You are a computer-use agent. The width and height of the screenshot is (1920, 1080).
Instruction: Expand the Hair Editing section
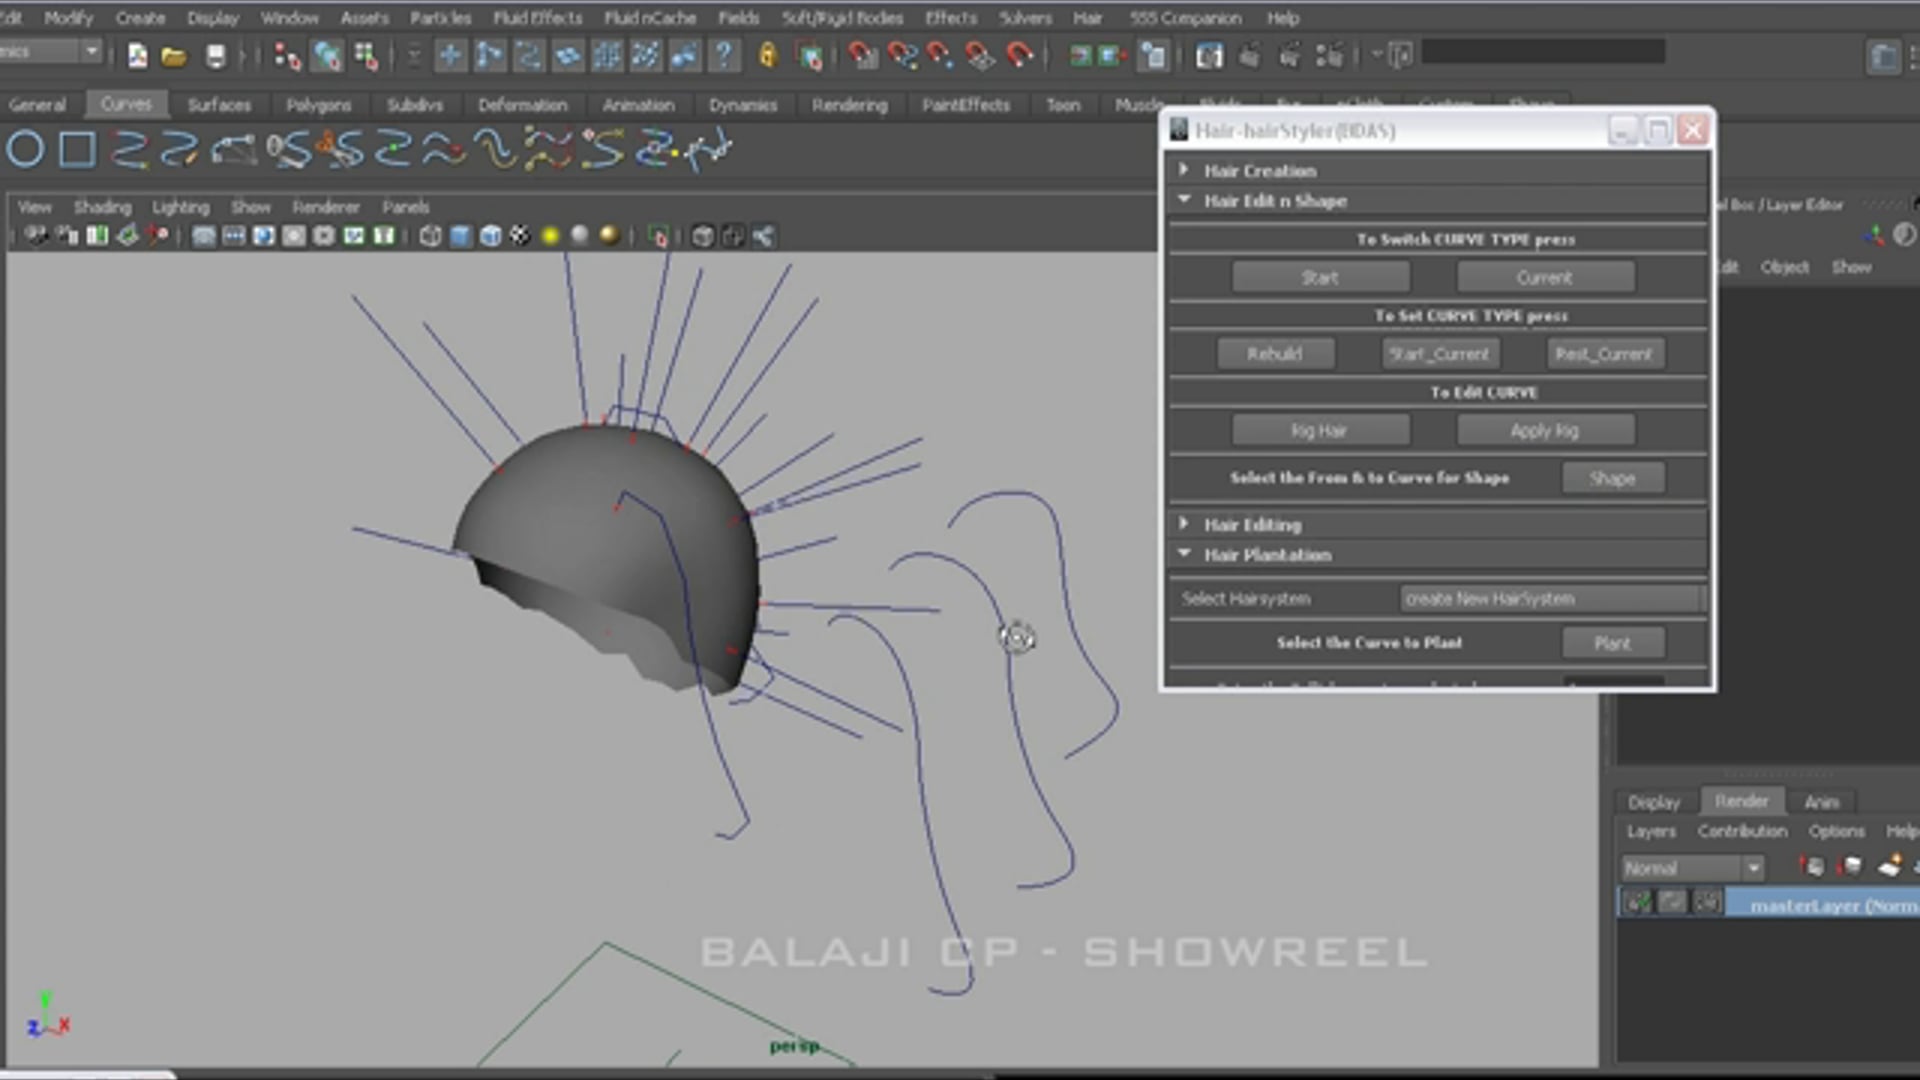(1184, 524)
